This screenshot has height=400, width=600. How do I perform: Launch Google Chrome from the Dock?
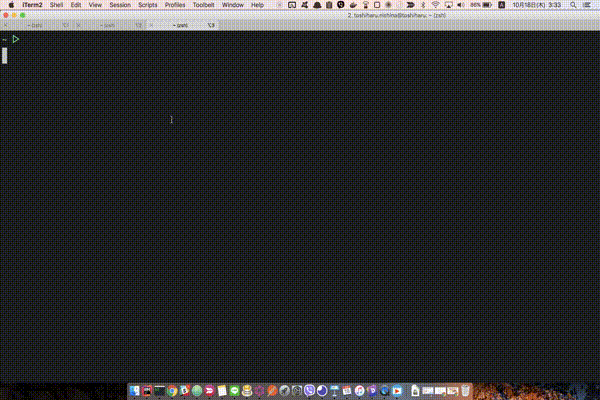point(172,390)
